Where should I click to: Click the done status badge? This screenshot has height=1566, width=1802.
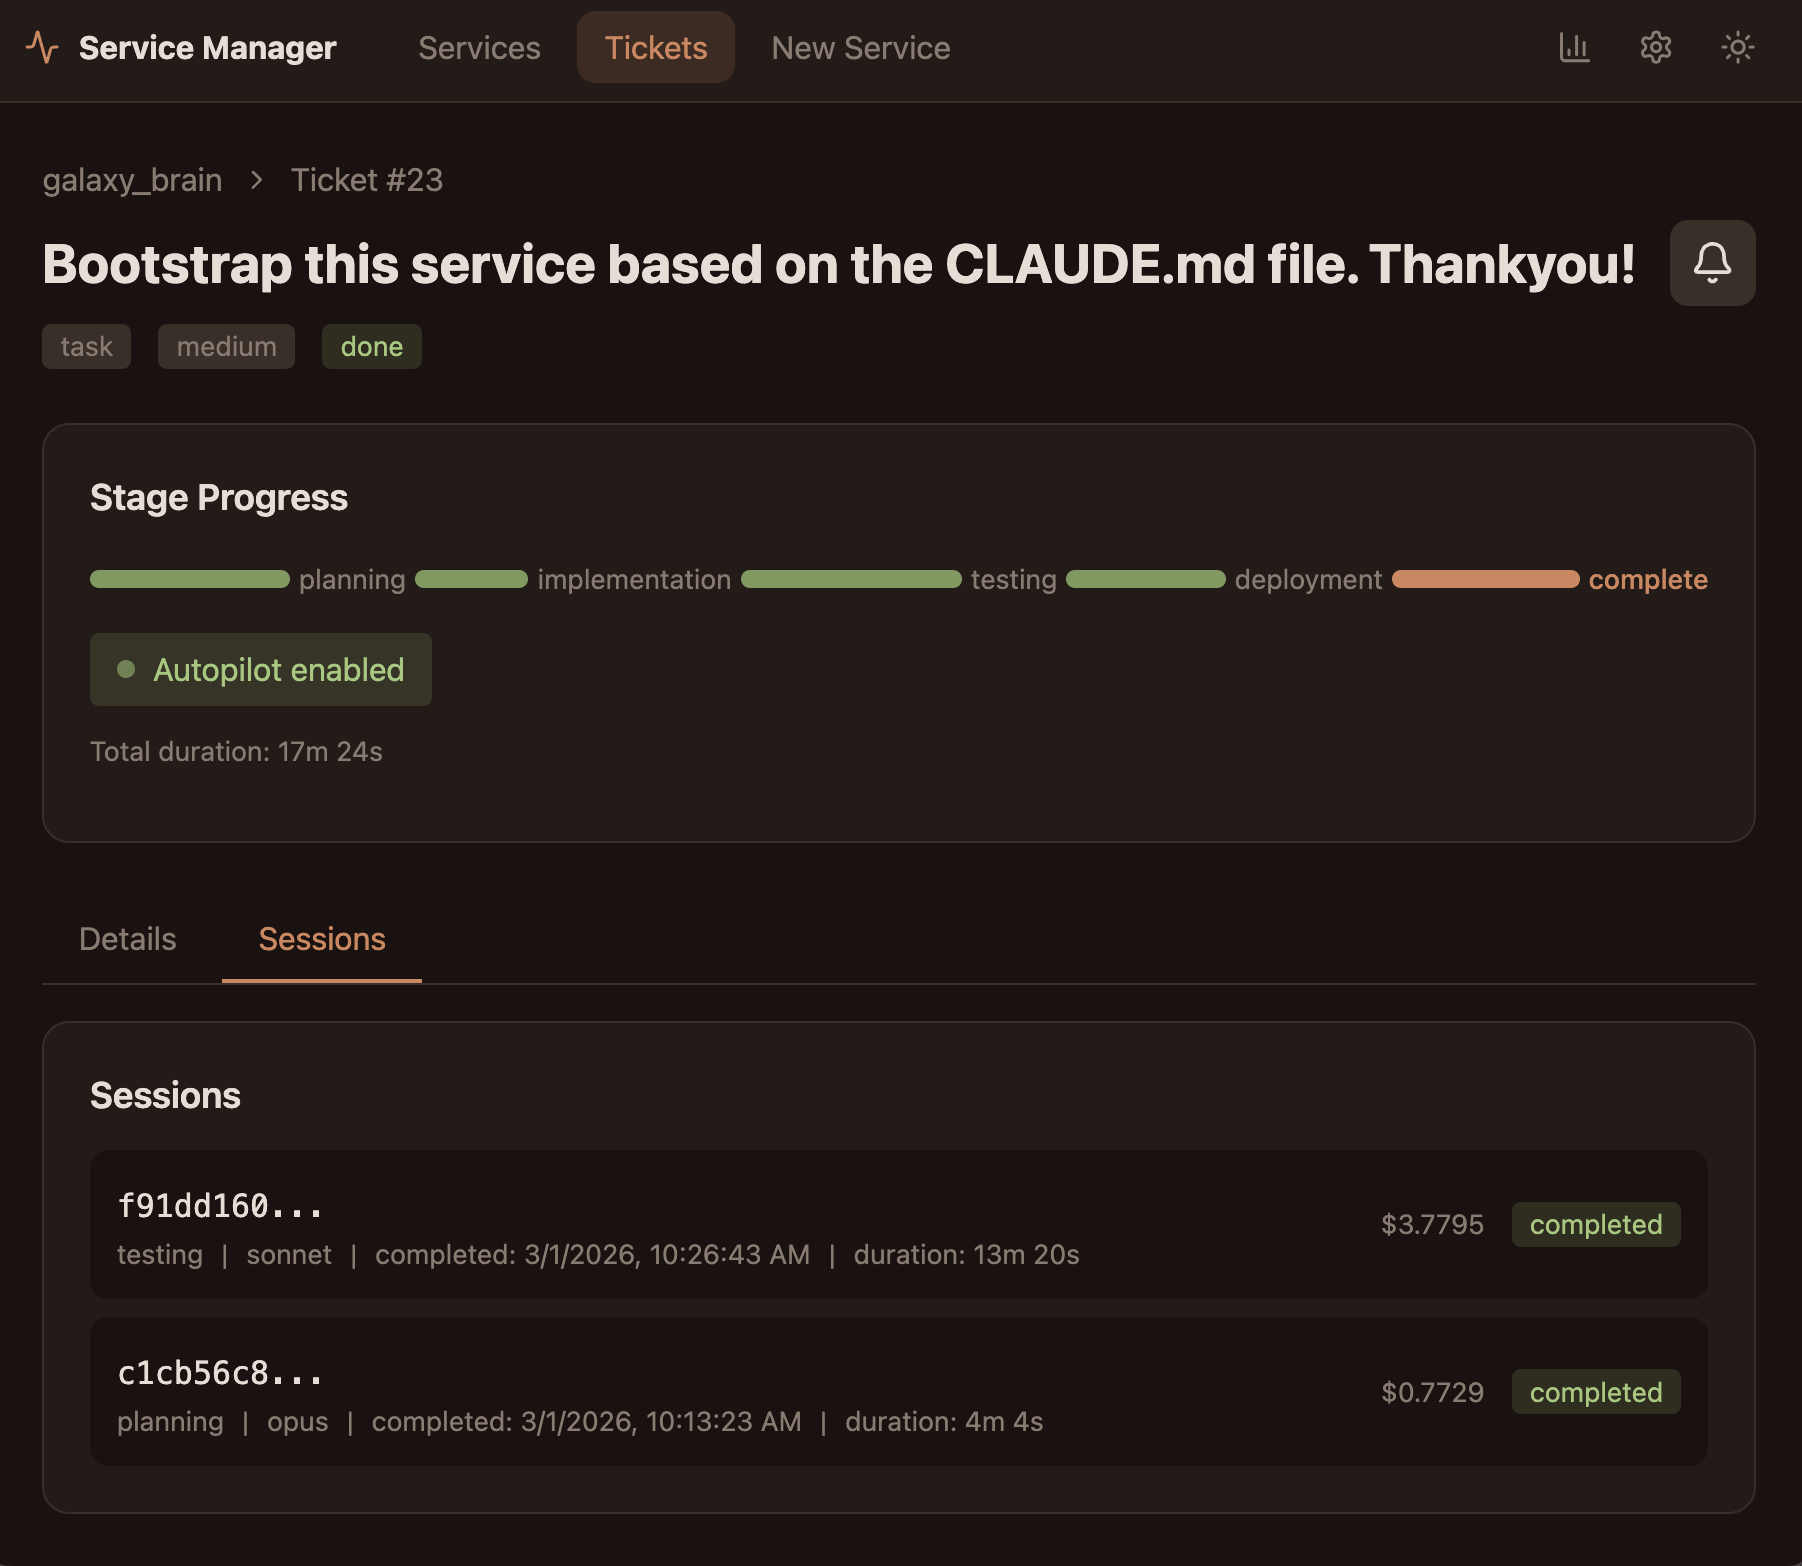[x=371, y=347]
